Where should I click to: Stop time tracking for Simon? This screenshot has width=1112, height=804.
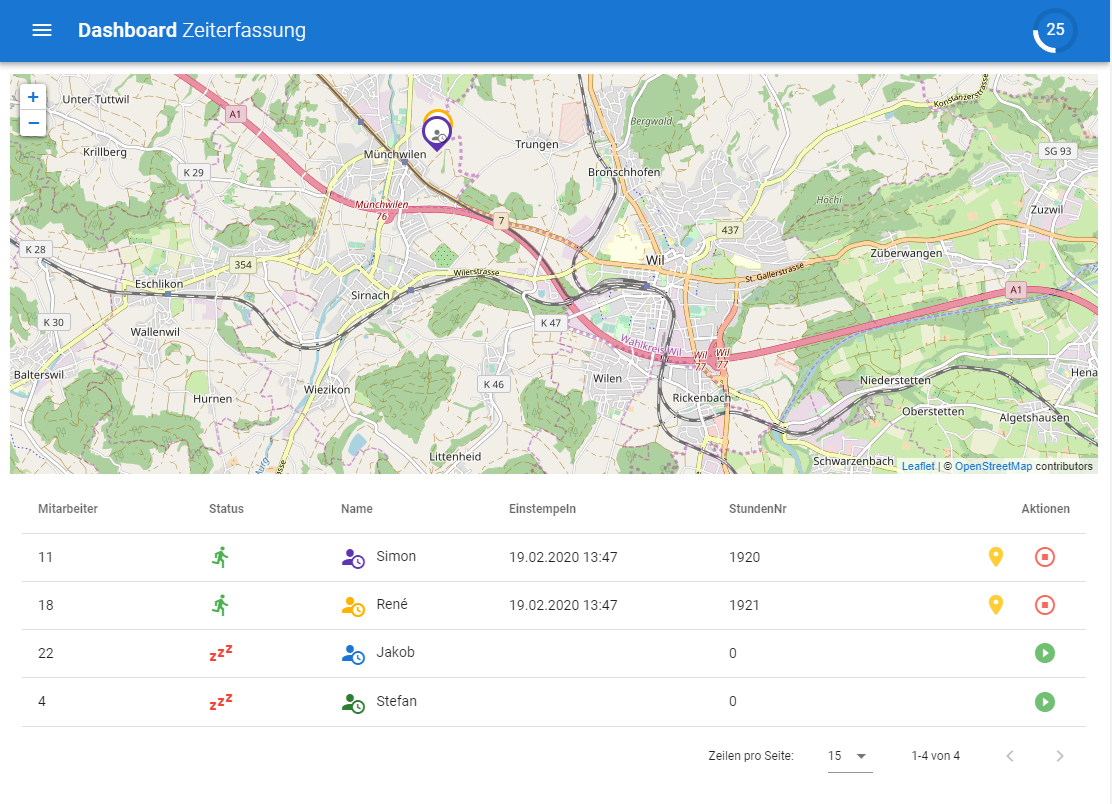pyautogui.click(x=1044, y=557)
